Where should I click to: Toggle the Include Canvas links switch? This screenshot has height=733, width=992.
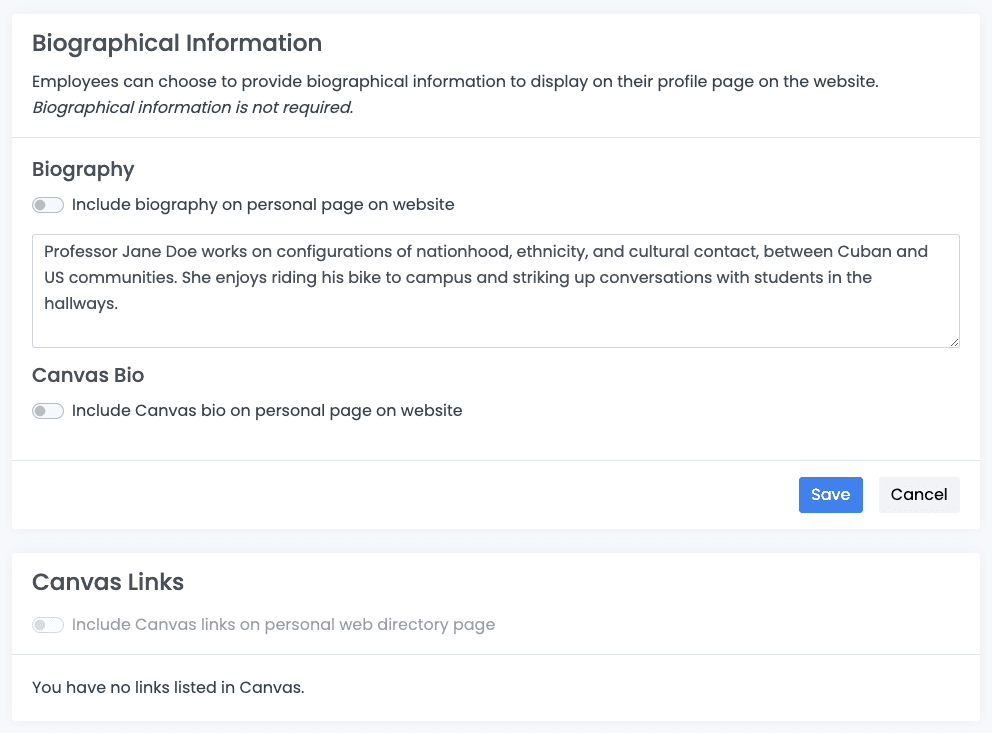tap(48, 625)
